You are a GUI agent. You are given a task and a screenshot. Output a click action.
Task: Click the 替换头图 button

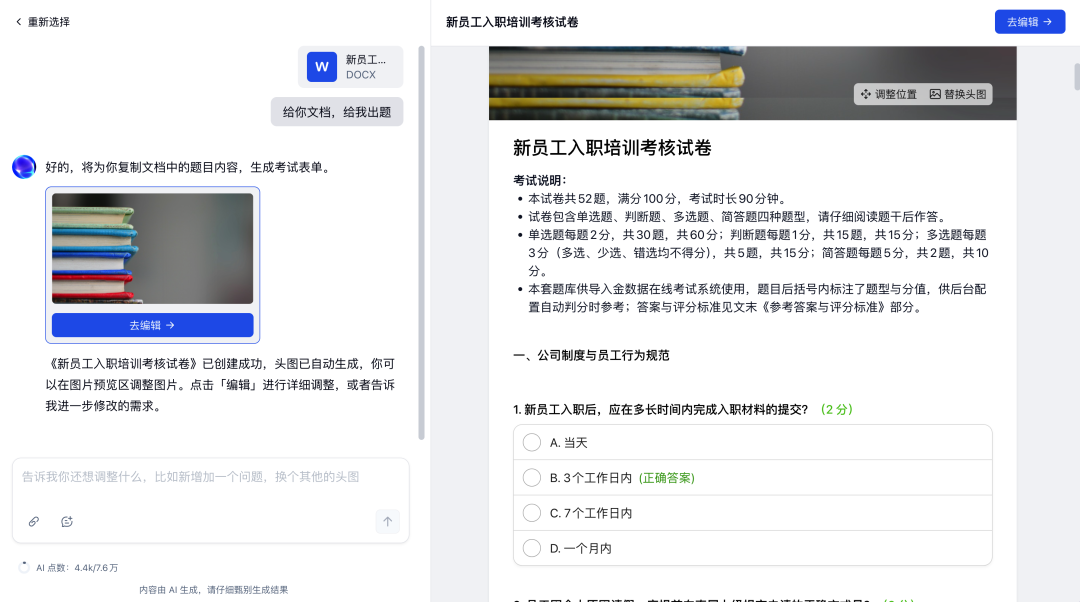958,94
